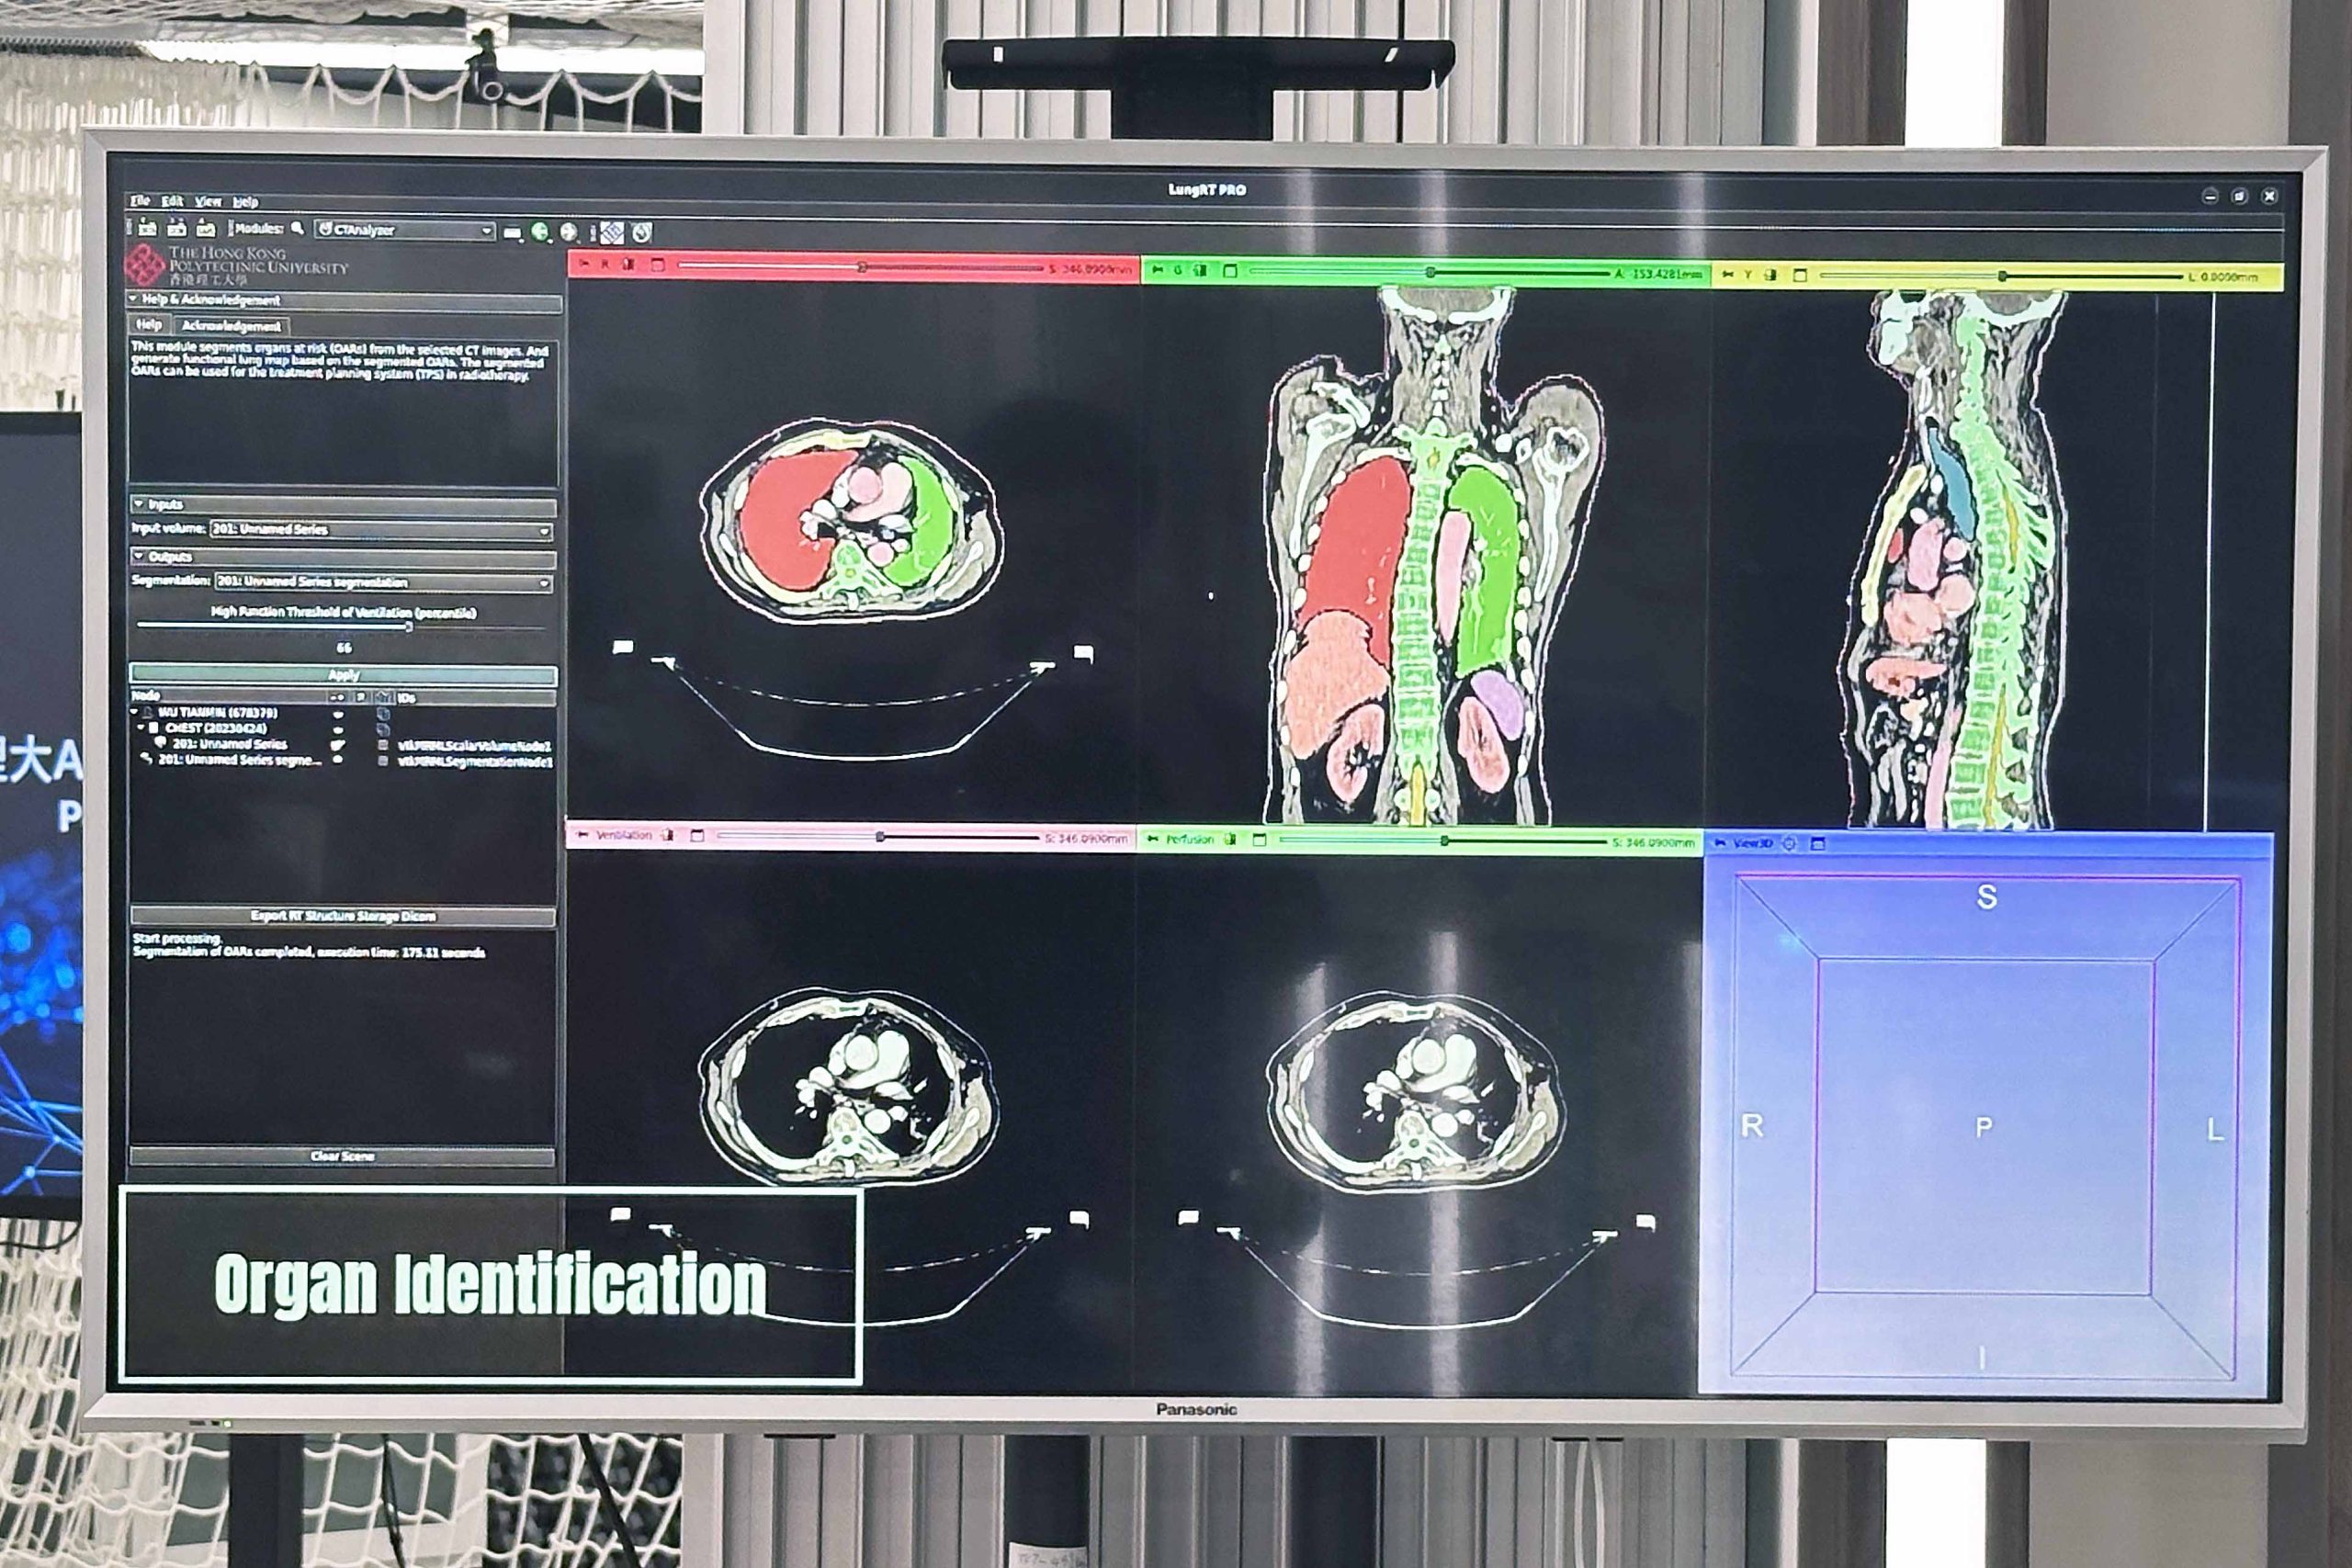Click the green slice offset slider

coord(1430,273)
